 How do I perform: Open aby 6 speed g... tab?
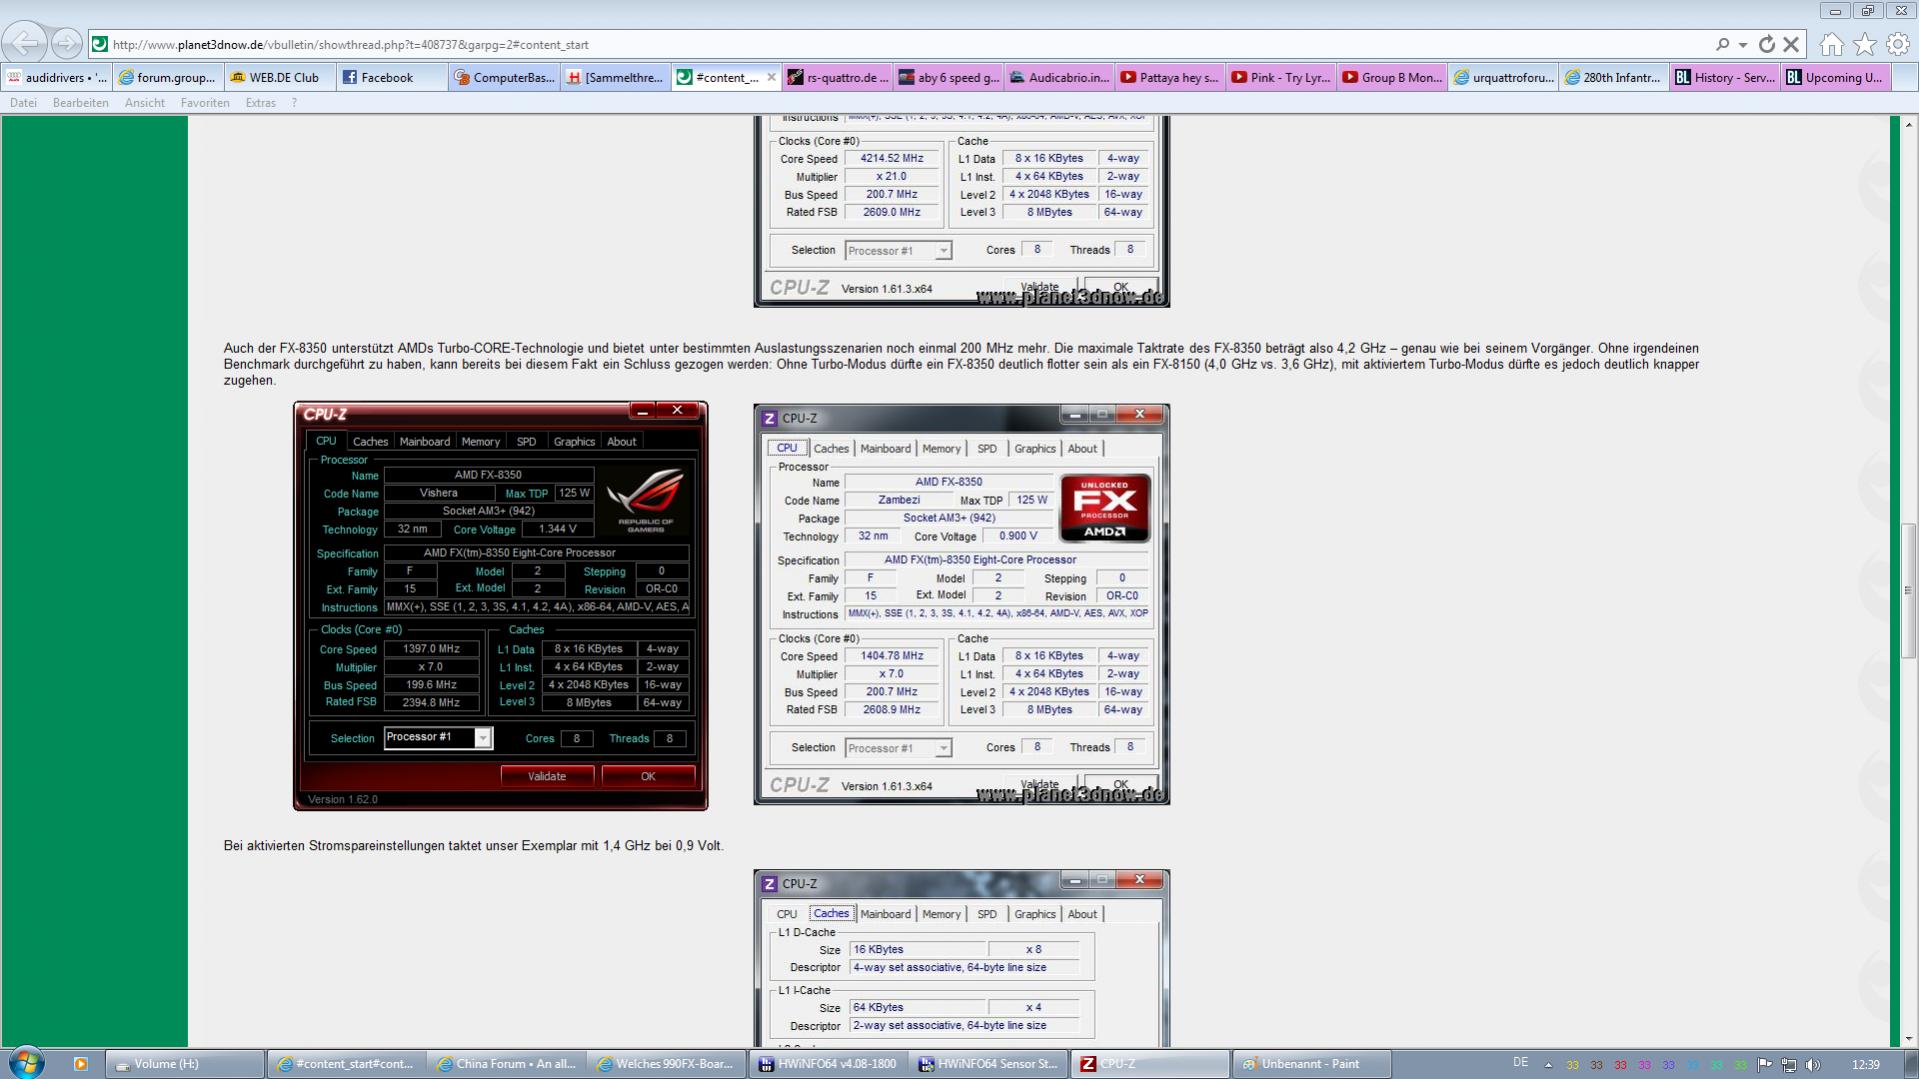(x=949, y=77)
